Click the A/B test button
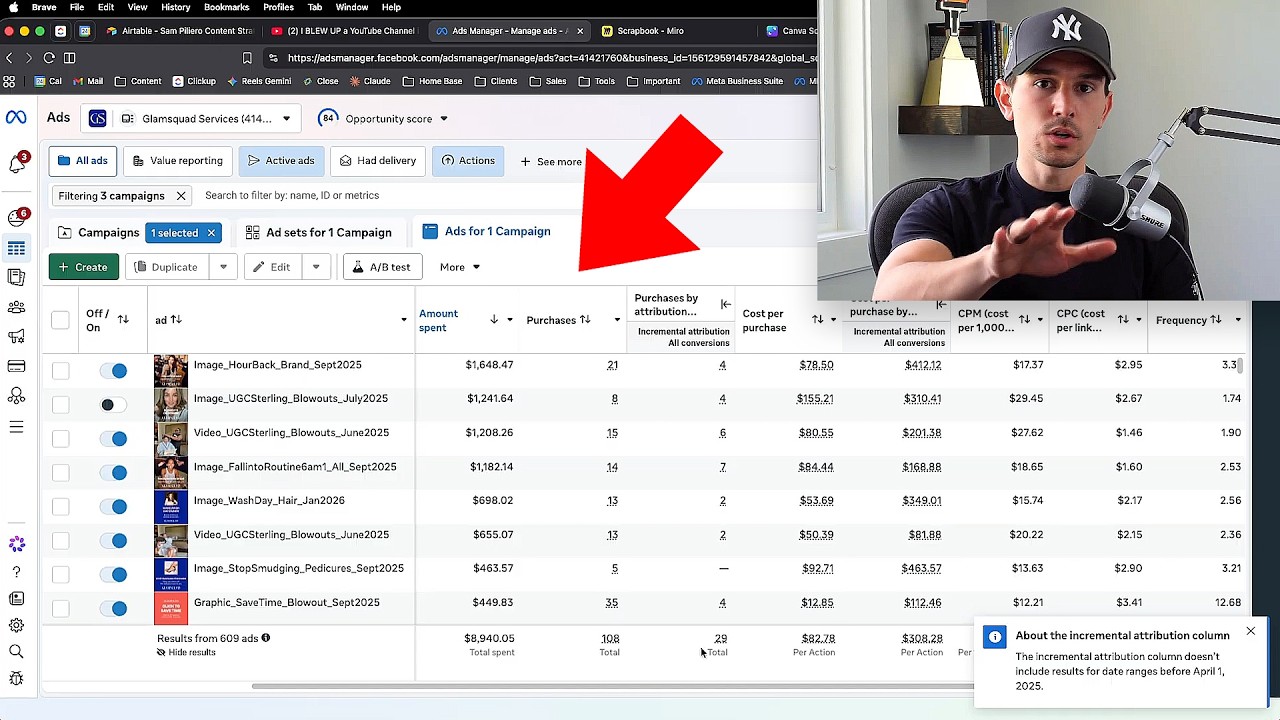The height and width of the screenshot is (720, 1280). (x=382, y=267)
